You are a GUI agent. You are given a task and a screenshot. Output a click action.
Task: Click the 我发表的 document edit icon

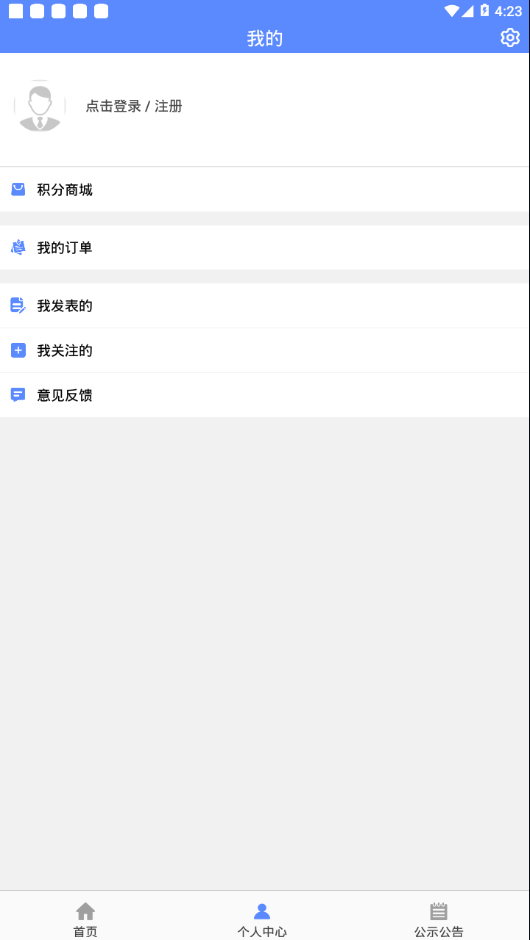(x=18, y=306)
